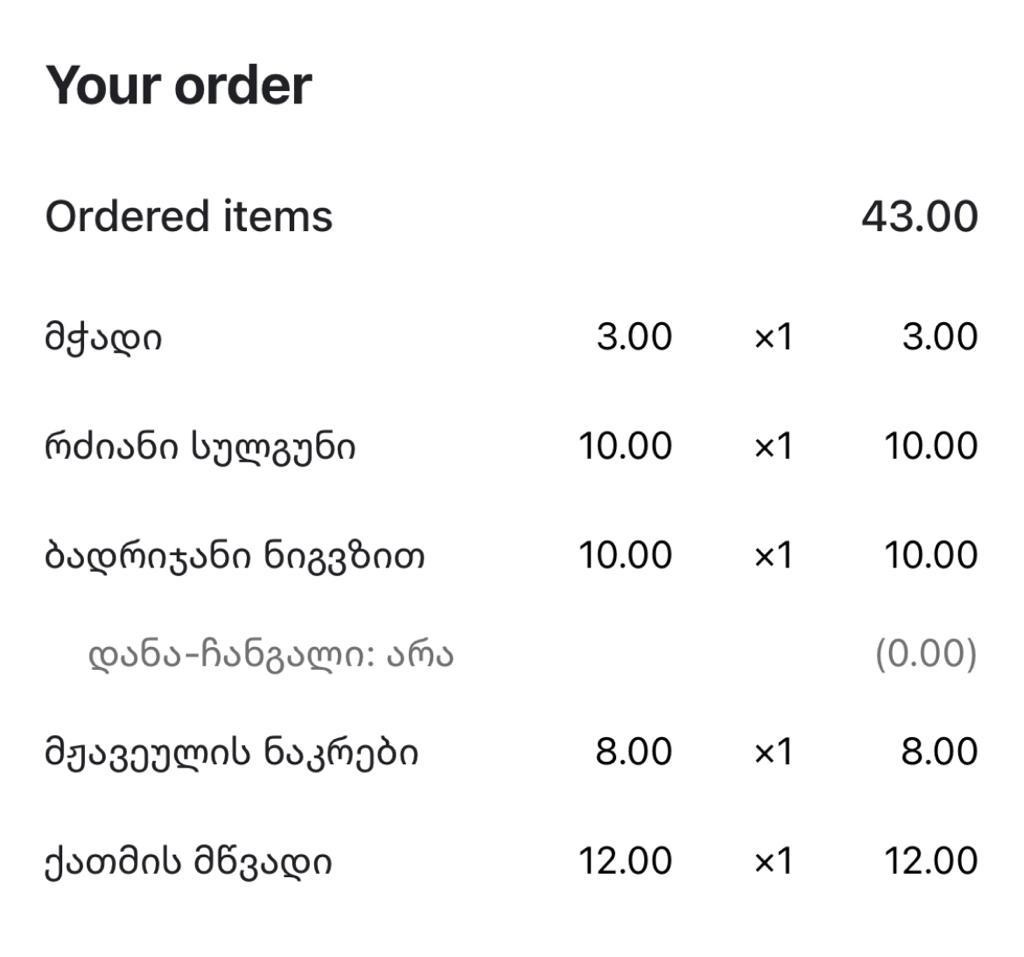Image resolution: width=1024 pixels, height=957 pixels.
Task: Open the მჟავეულის ნაკრები item
Action: pos(231,753)
